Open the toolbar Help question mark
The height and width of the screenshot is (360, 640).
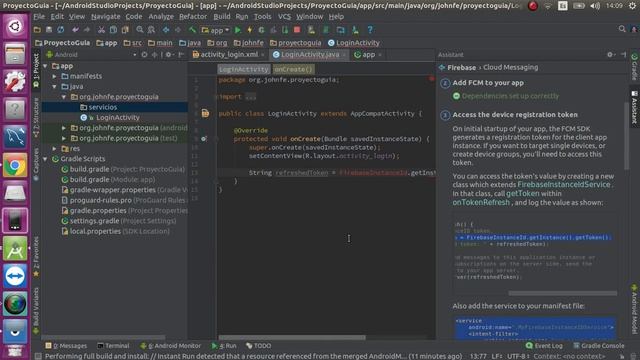370,30
